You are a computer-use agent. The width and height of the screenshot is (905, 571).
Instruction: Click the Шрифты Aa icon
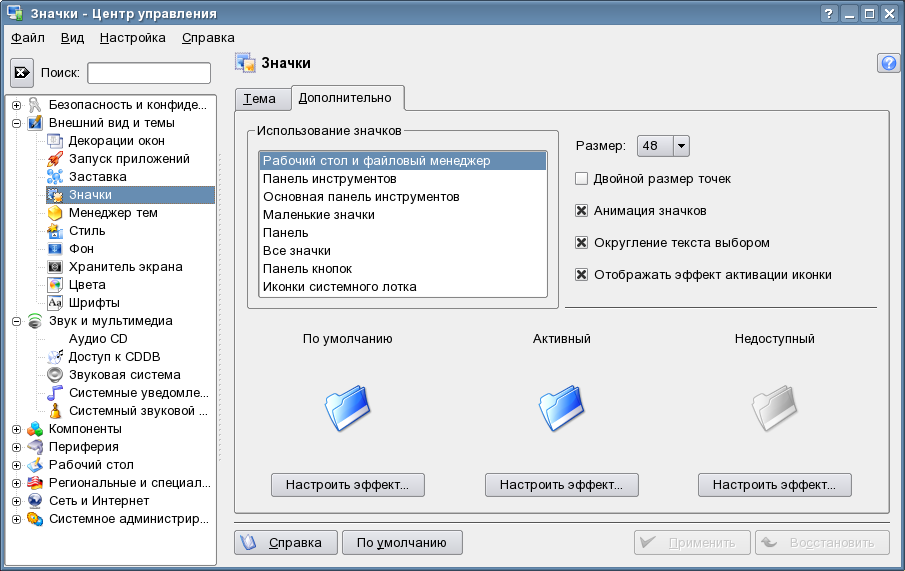[55, 303]
